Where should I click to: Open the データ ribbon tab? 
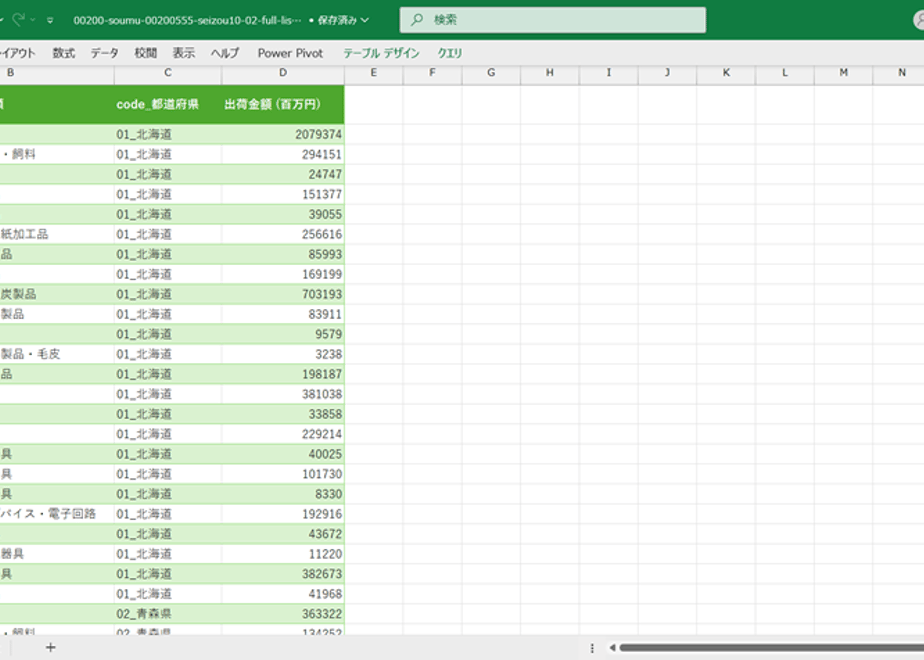[x=104, y=53]
